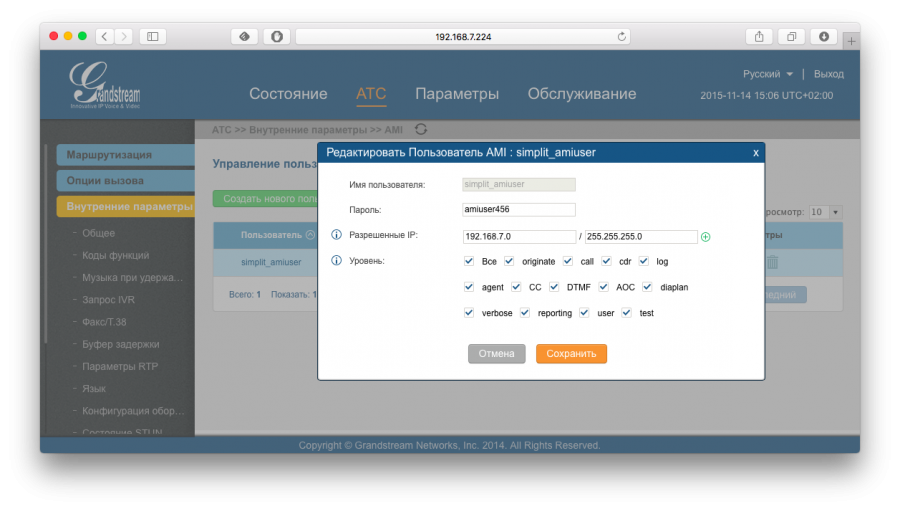Open Запрос IVR in sidebar

point(108,300)
